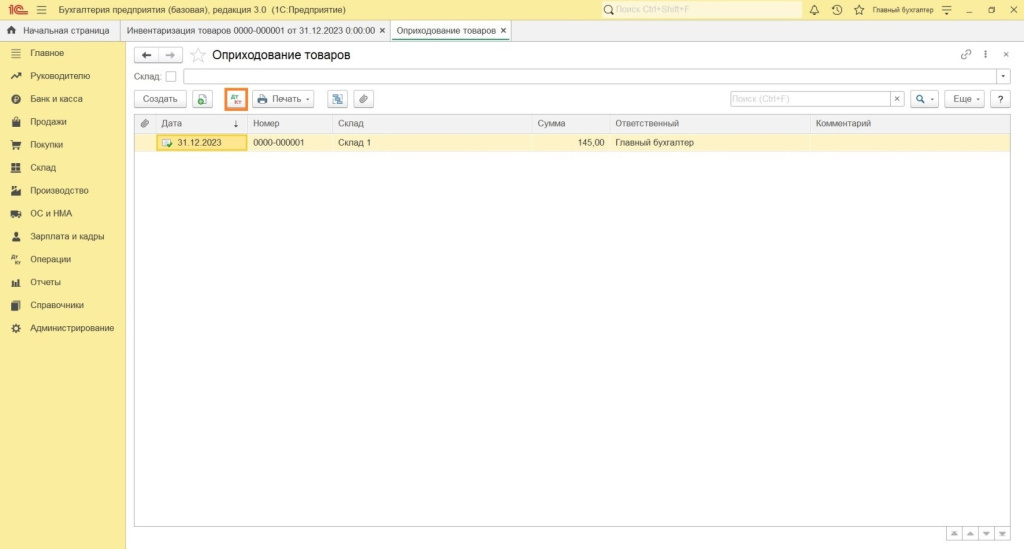1024x549 pixels.
Task: Sort by the Сумма column header
Action: click(x=570, y=123)
